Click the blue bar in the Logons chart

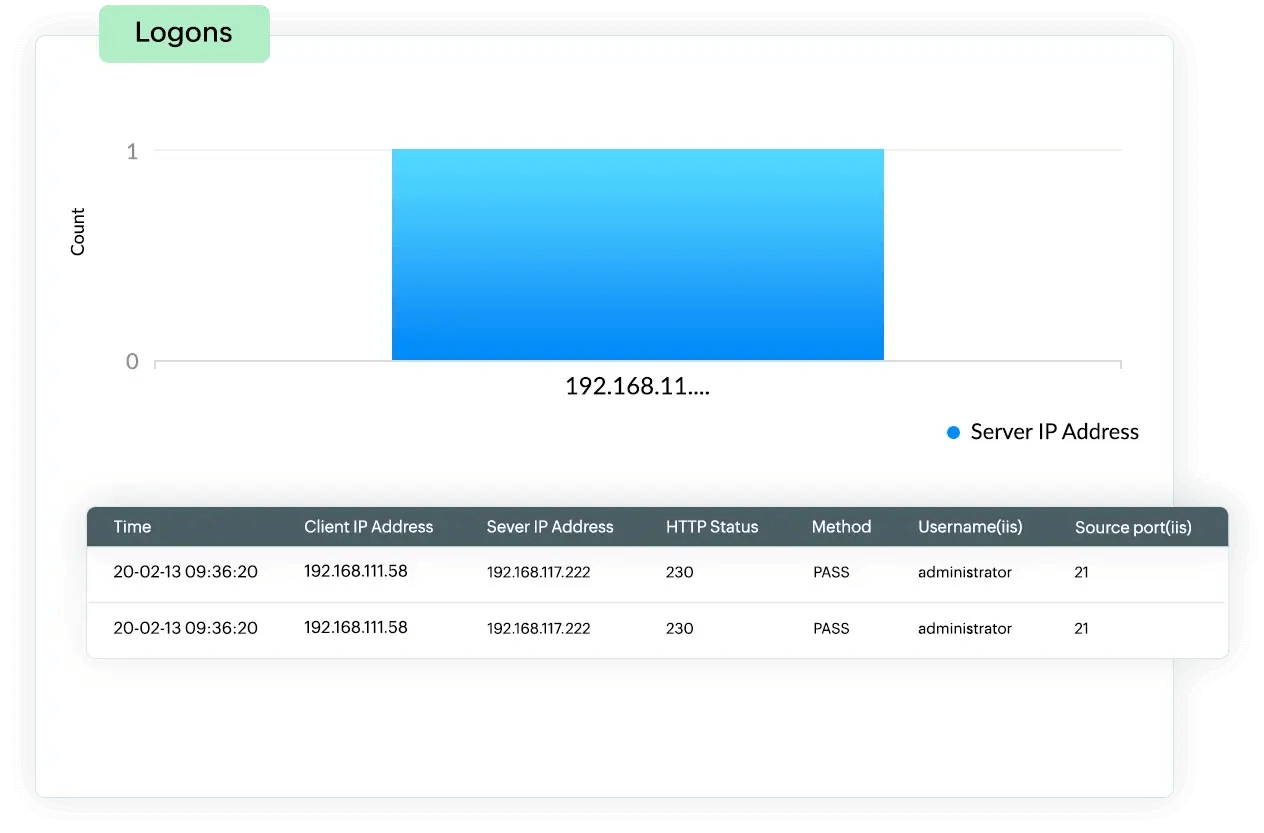(638, 254)
